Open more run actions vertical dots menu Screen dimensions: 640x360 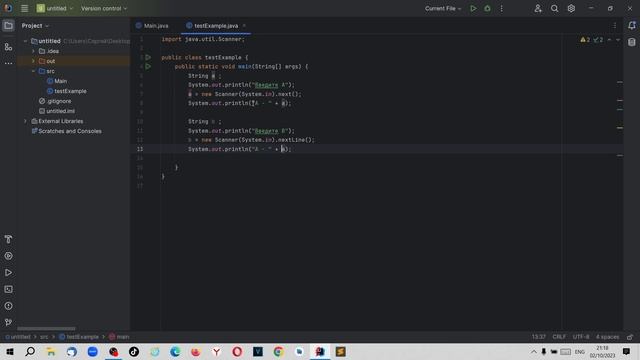(x=502, y=9)
